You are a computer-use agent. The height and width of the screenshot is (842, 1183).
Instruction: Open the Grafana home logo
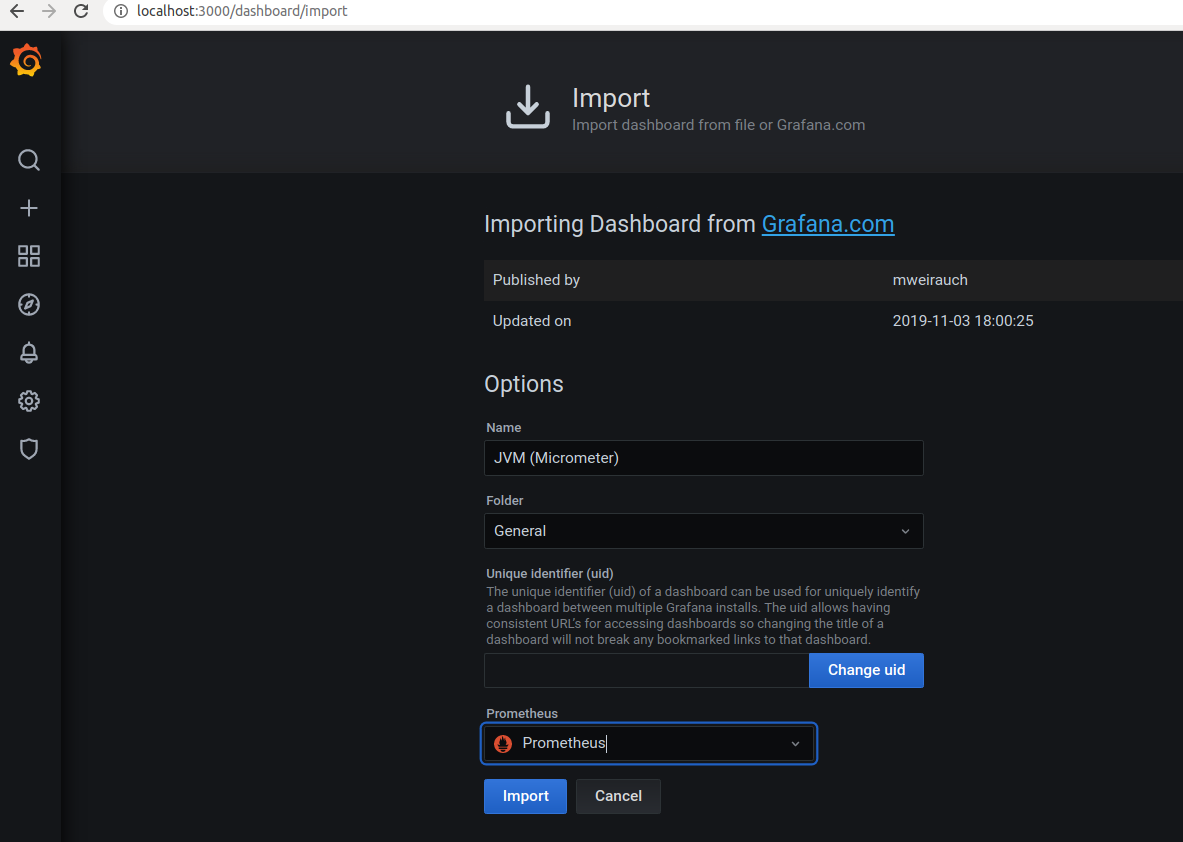[26, 60]
